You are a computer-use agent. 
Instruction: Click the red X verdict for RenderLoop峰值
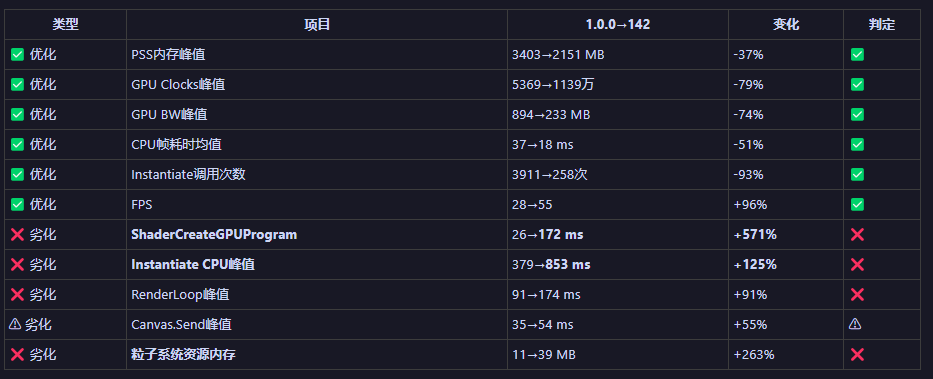coord(857,295)
